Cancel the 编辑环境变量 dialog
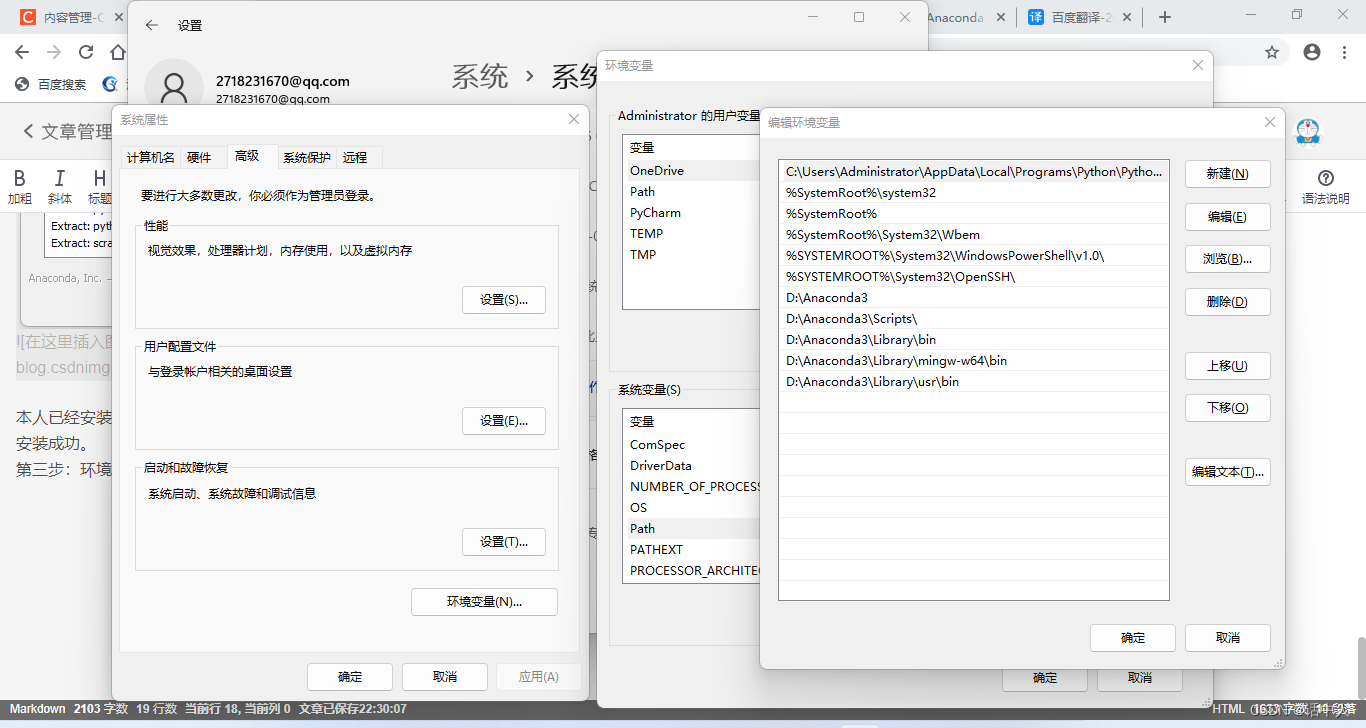Viewport: 1366px width, 728px height. pyautogui.click(x=1227, y=638)
